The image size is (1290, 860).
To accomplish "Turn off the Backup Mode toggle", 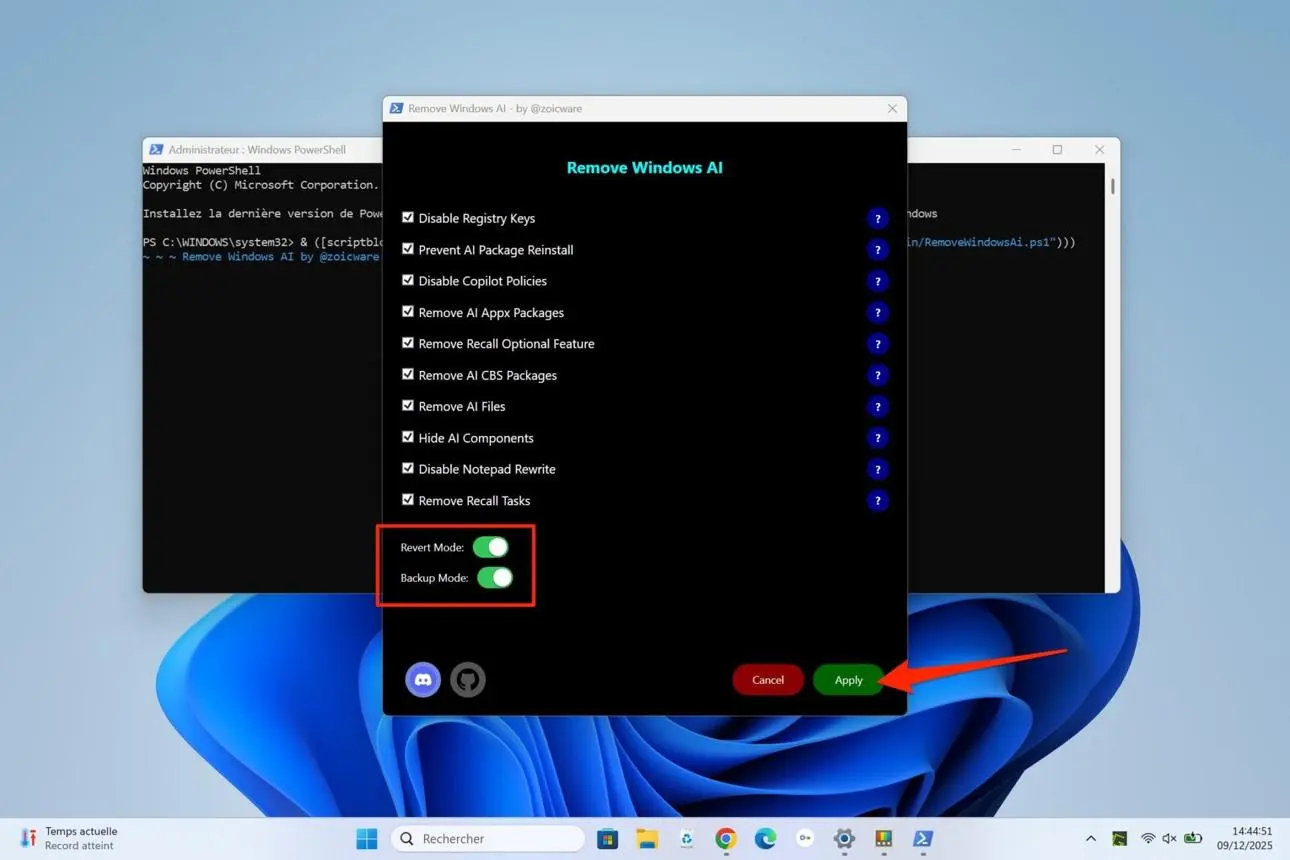I will [x=495, y=578].
